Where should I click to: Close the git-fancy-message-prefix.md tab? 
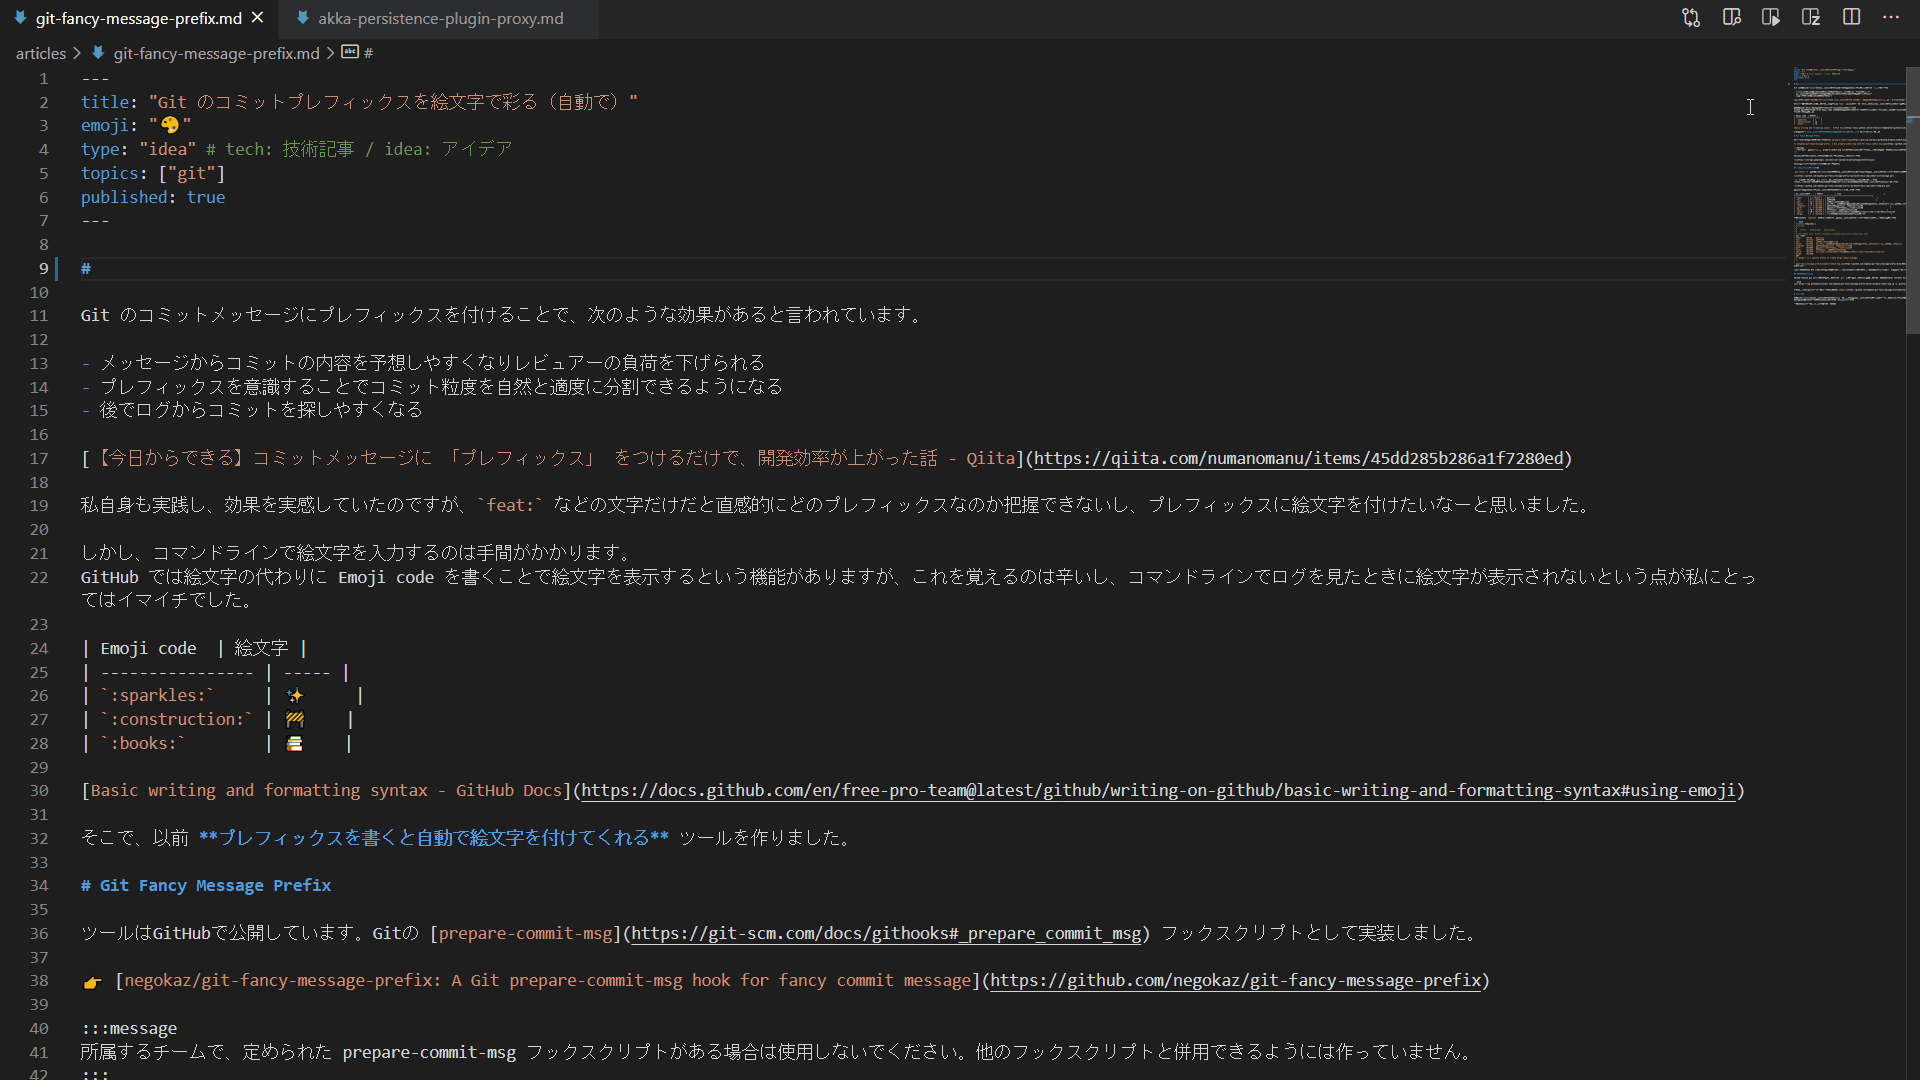coord(257,18)
